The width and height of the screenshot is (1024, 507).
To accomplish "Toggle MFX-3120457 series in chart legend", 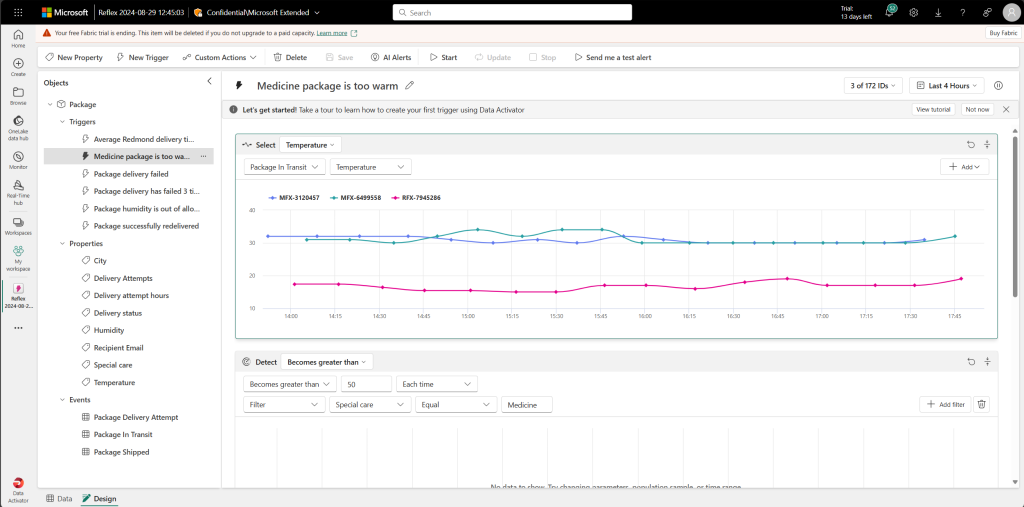I will (x=293, y=197).
